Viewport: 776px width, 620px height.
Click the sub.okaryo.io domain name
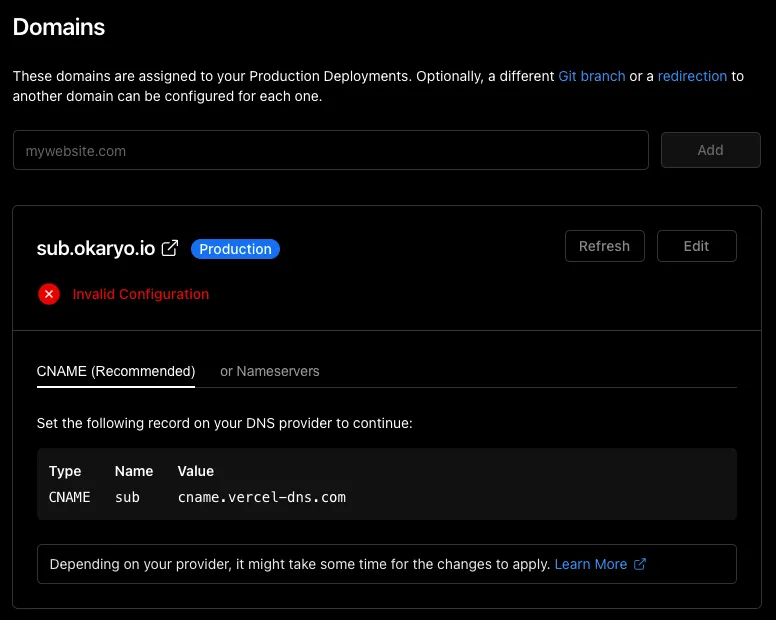click(96, 249)
